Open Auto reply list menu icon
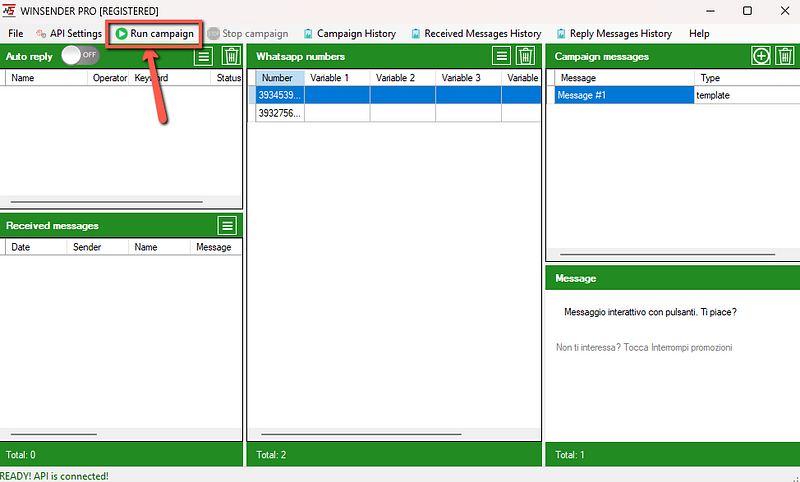The width and height of the screenshot is (800, 482). click(x=203, y=56)
